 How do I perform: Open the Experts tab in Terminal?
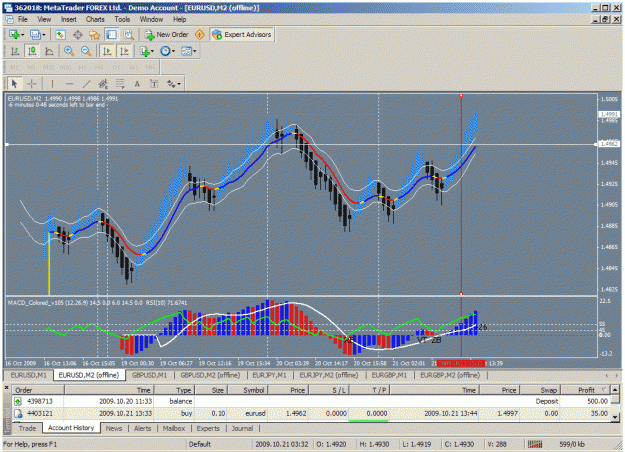[208, 428]
